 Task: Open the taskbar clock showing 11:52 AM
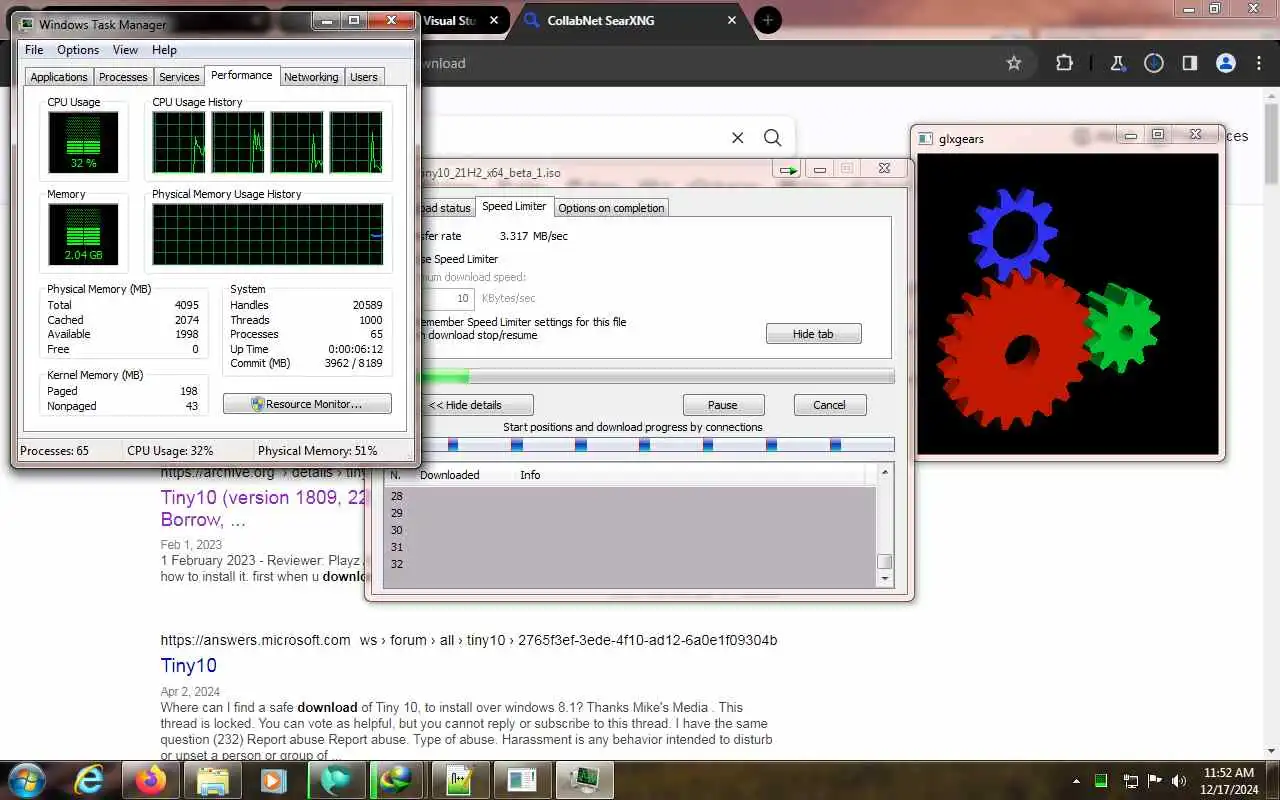[x=1229, y=781]
